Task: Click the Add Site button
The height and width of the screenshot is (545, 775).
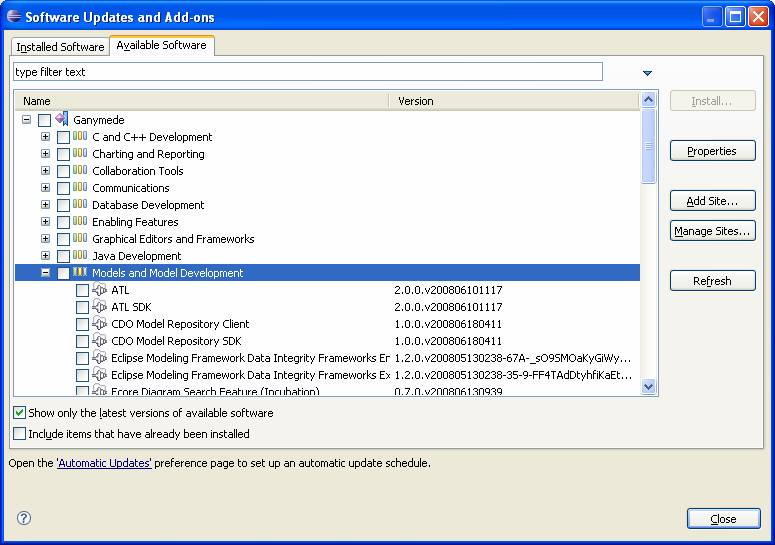Action: pos(712,201)
